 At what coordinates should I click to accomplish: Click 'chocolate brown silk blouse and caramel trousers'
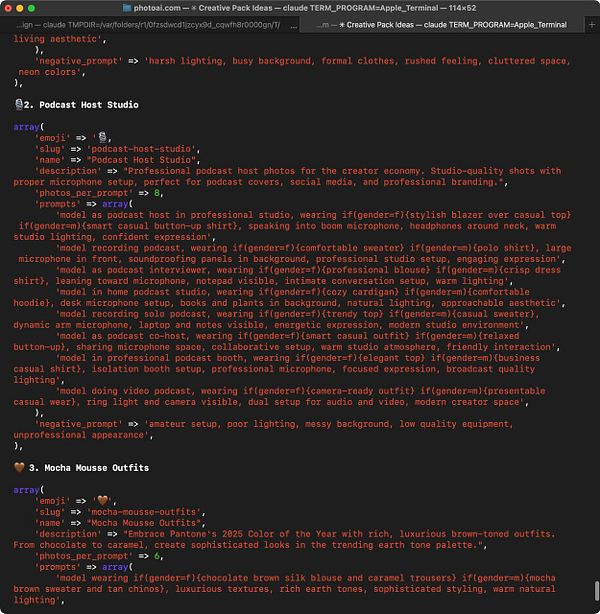326,578
